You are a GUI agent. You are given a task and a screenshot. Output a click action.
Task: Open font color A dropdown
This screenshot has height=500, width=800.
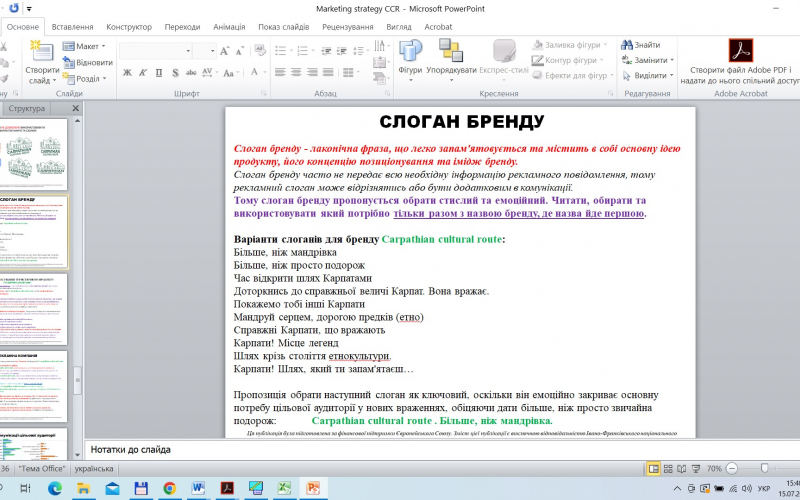coord(257,72)
